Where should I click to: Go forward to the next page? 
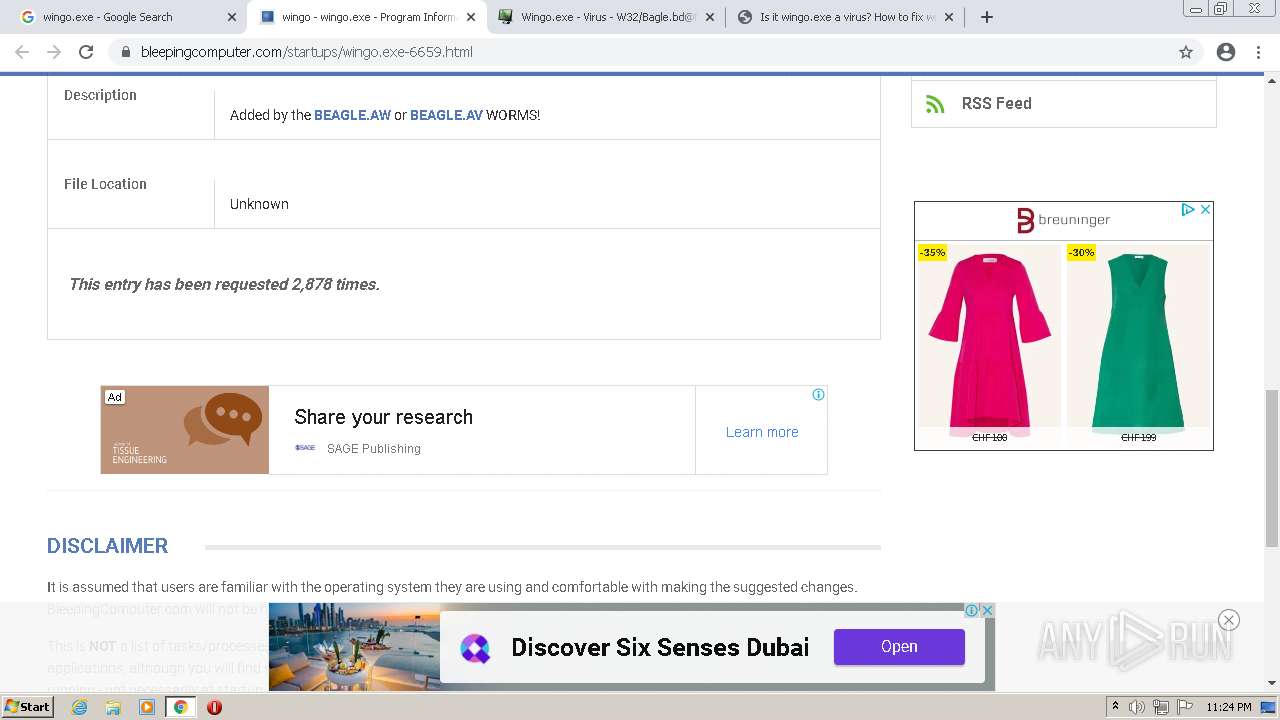coord(54,52)
